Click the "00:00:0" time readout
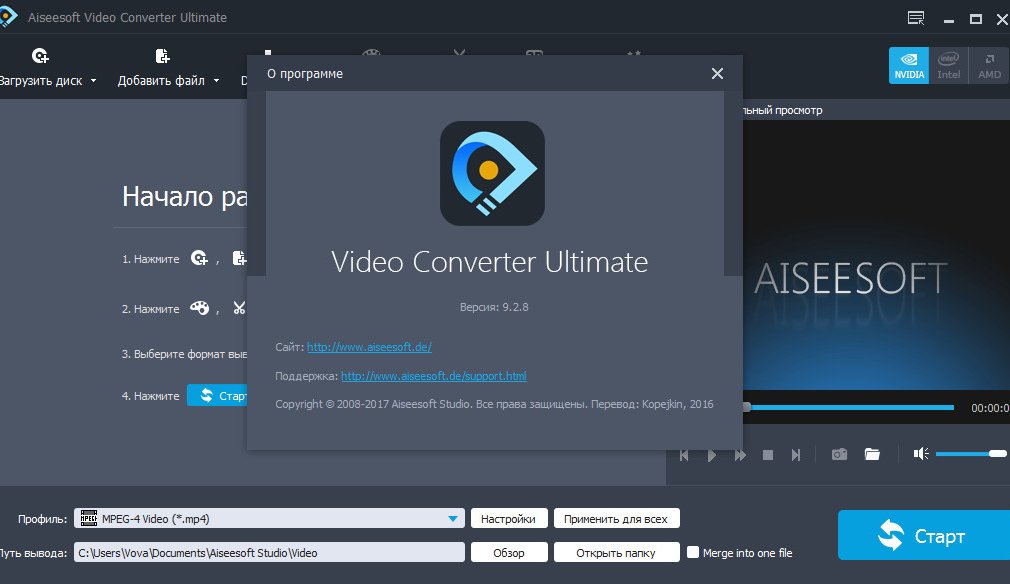1010x584 pixels. point(990,408)
